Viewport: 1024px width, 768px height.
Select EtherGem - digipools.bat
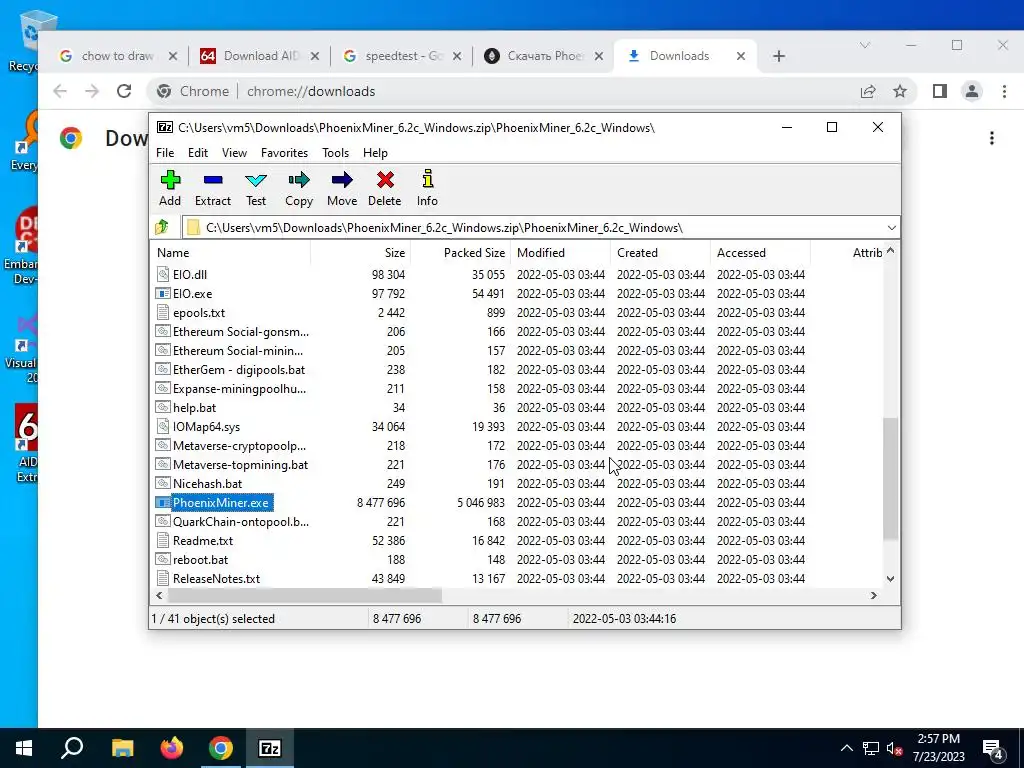pos(238,370)
